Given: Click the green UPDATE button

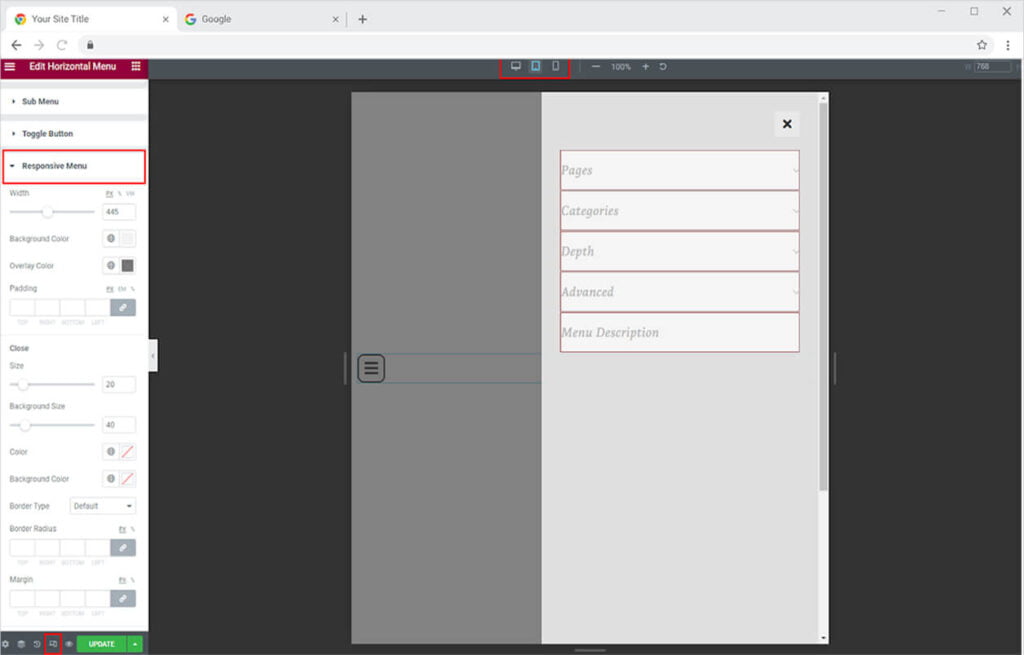Looking at the screenshot, I should pyautogui.click(x=101, y=644).
